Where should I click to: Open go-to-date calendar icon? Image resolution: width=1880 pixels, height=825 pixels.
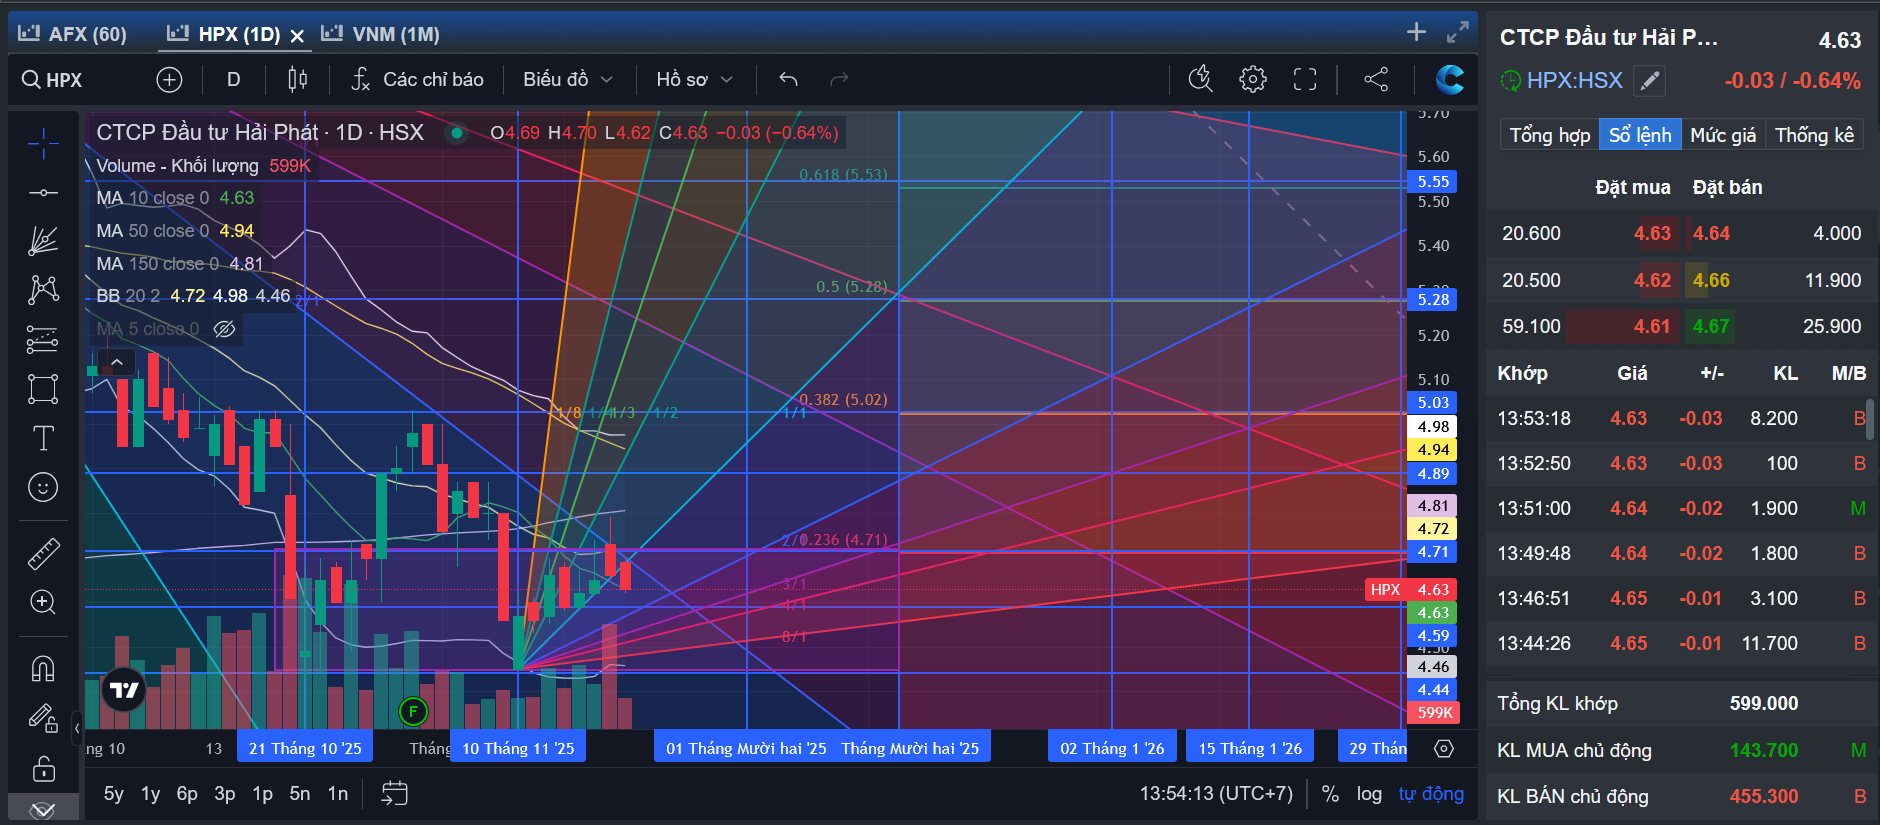pos(395,793)
